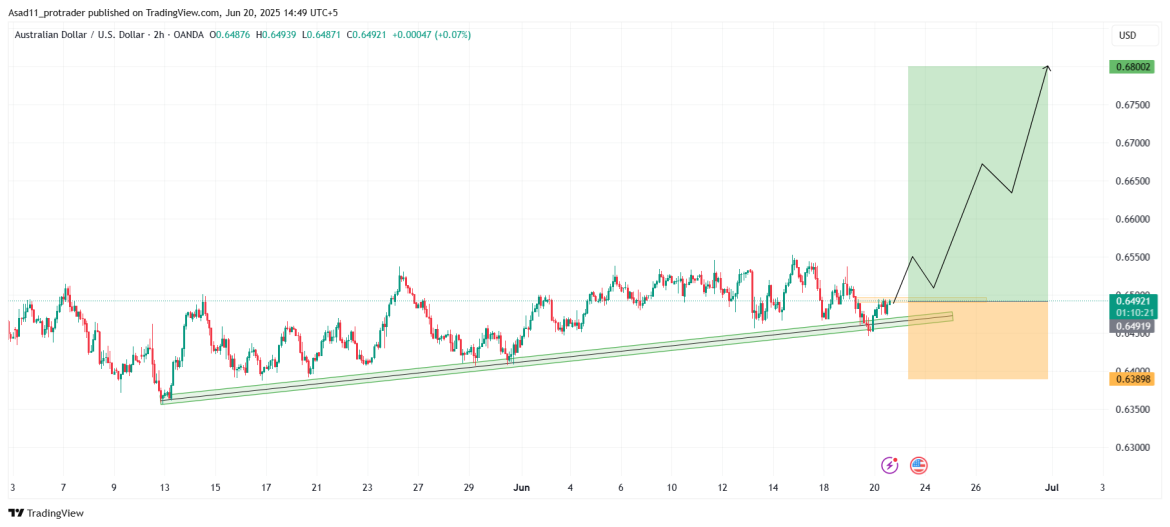1170x527 pixels.
Task: Select the green profit zone rectangle
Action: click(977, 180)
